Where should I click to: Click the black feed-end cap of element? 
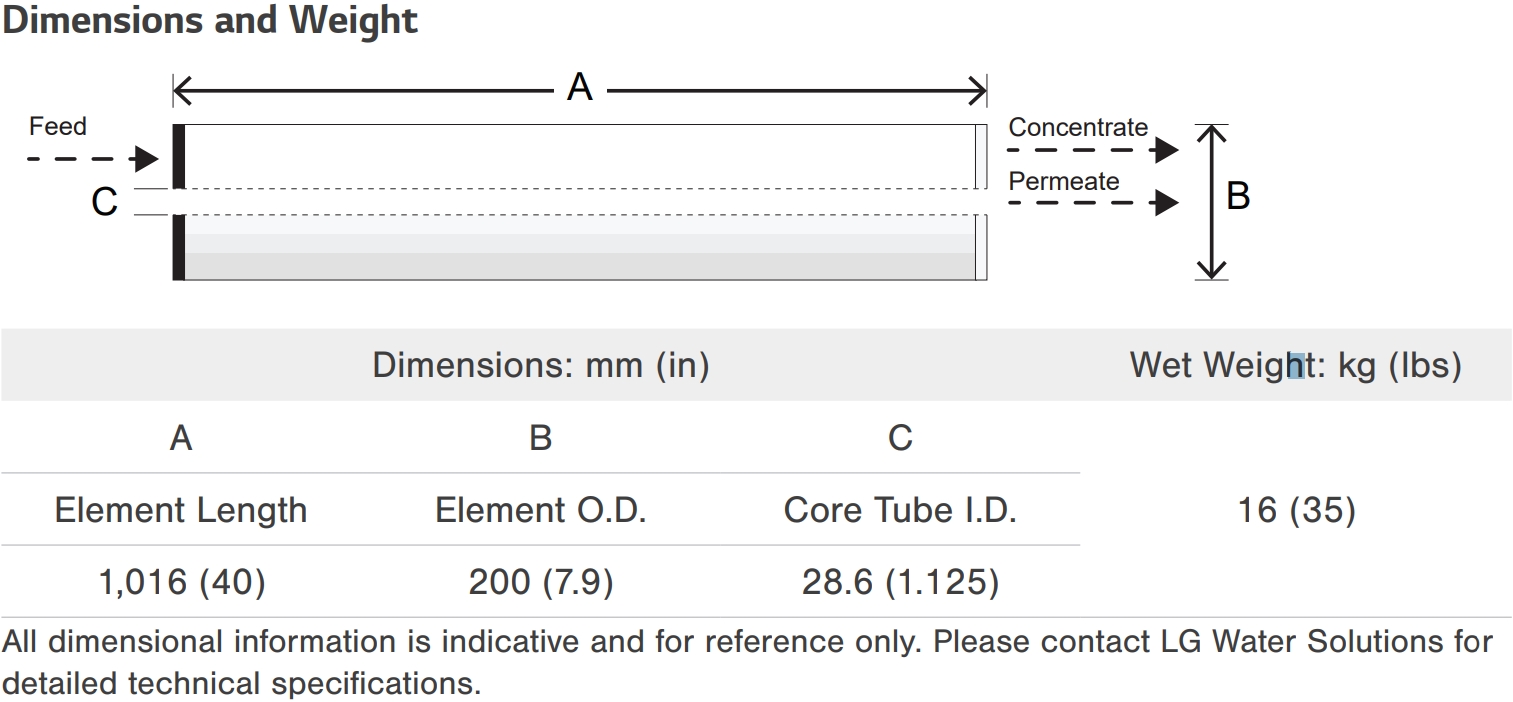[179, 202]
